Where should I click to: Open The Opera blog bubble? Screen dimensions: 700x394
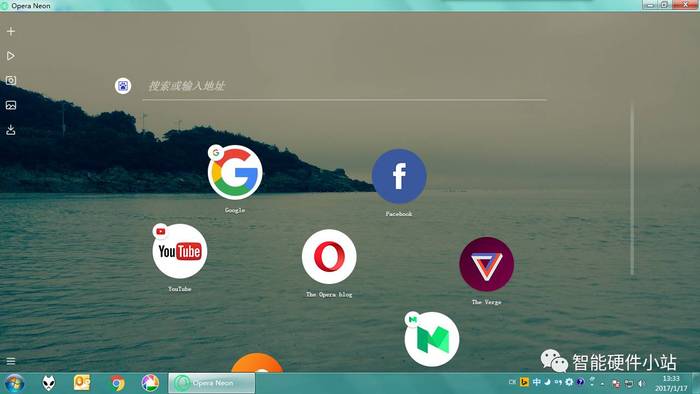tap(329, 257)
